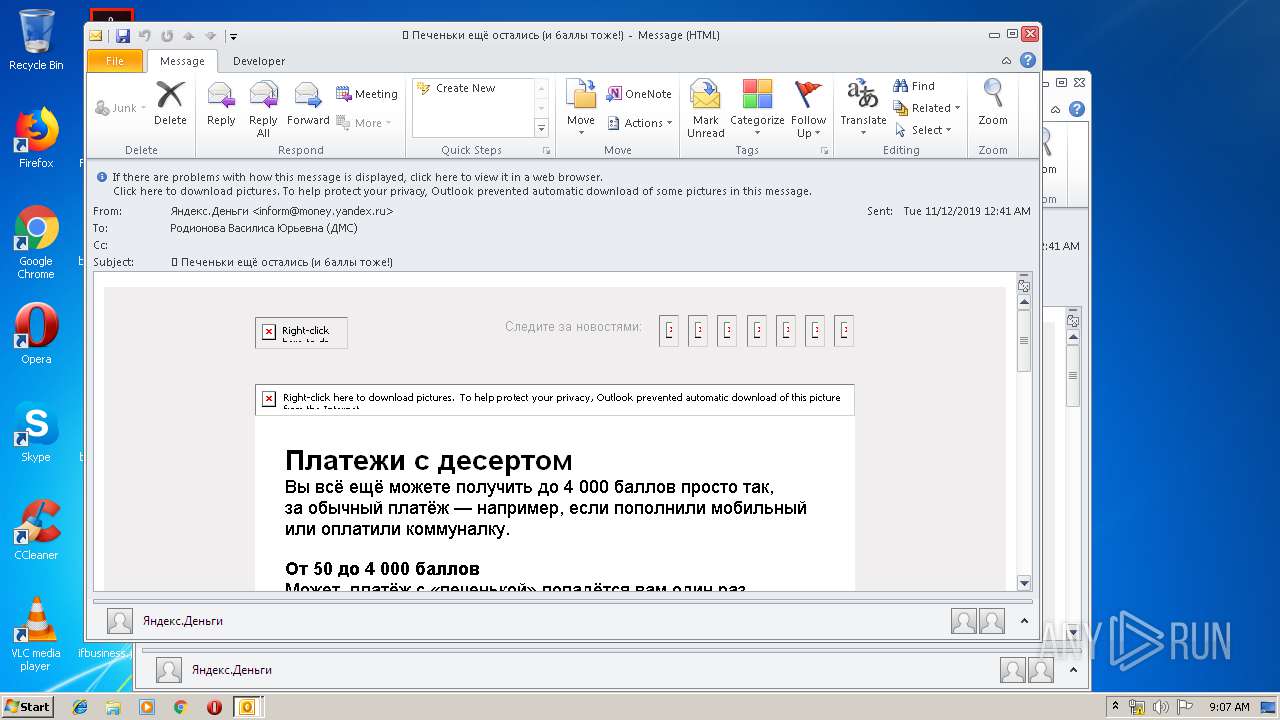Screen dimensions: 1280x720
Task: Click the download pictures info line
Action: point(462,191)
